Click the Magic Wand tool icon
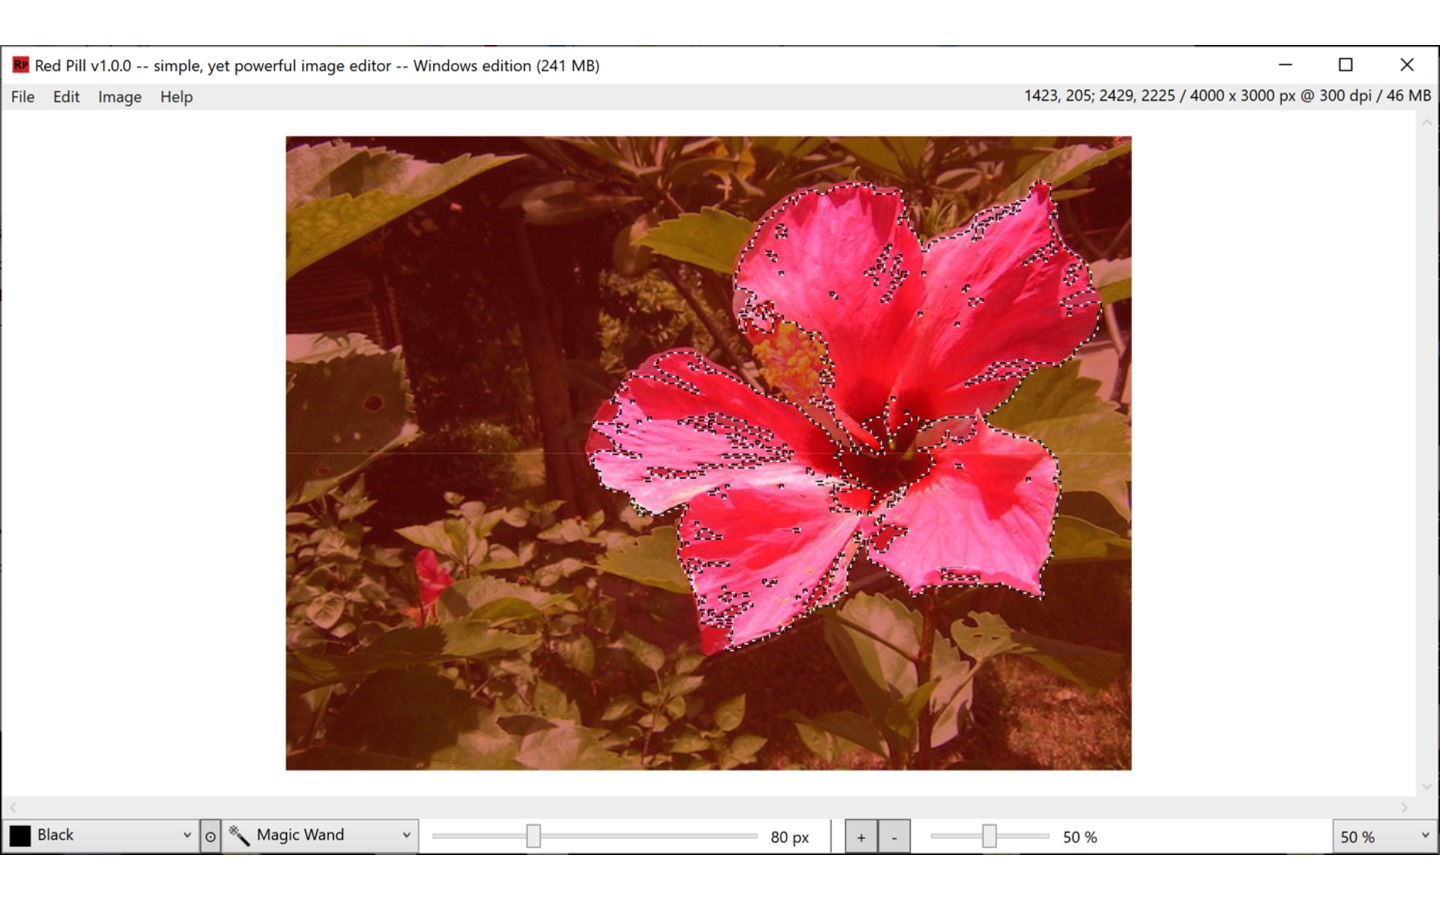The image size is (1440, 900). 239,835
